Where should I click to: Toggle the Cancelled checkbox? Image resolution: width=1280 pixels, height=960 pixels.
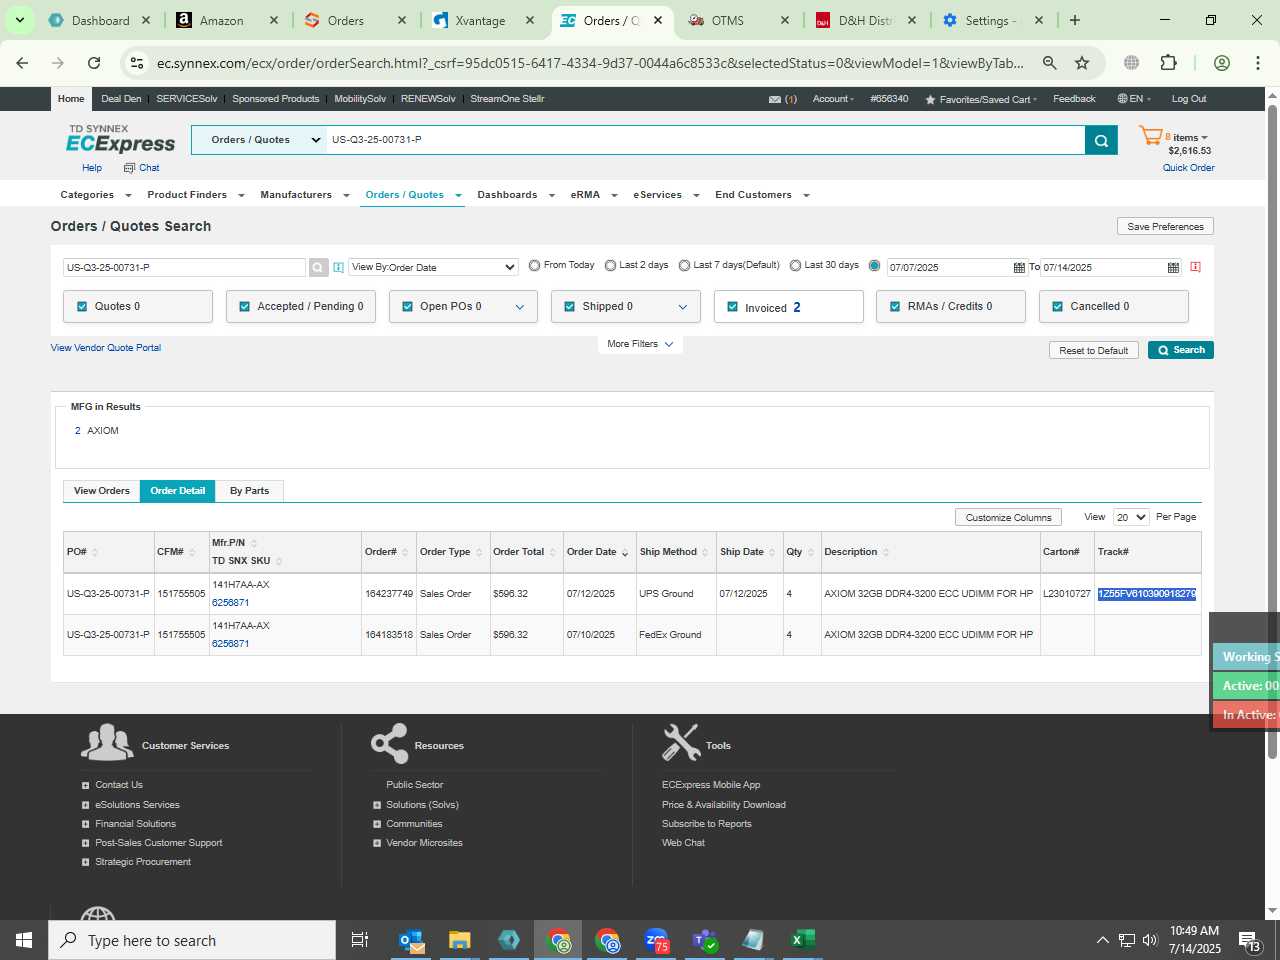click(x=1058, y=307)
